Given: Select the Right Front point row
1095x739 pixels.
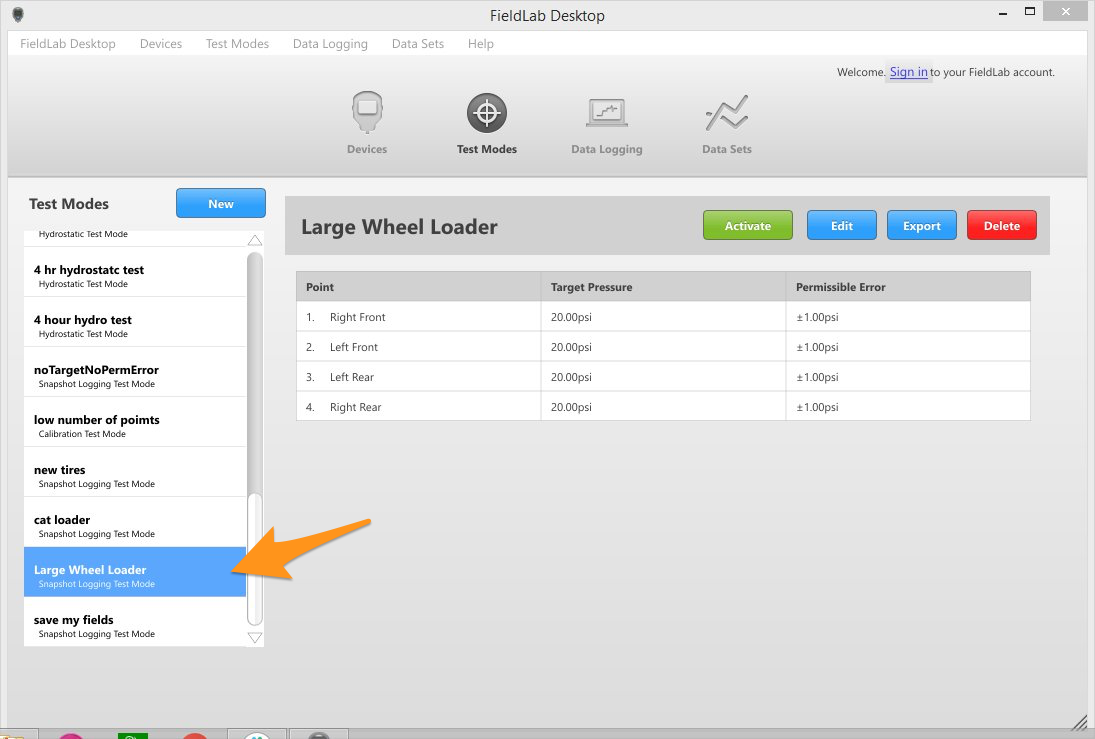Looking at the screenshot, I should pos(663,316).
